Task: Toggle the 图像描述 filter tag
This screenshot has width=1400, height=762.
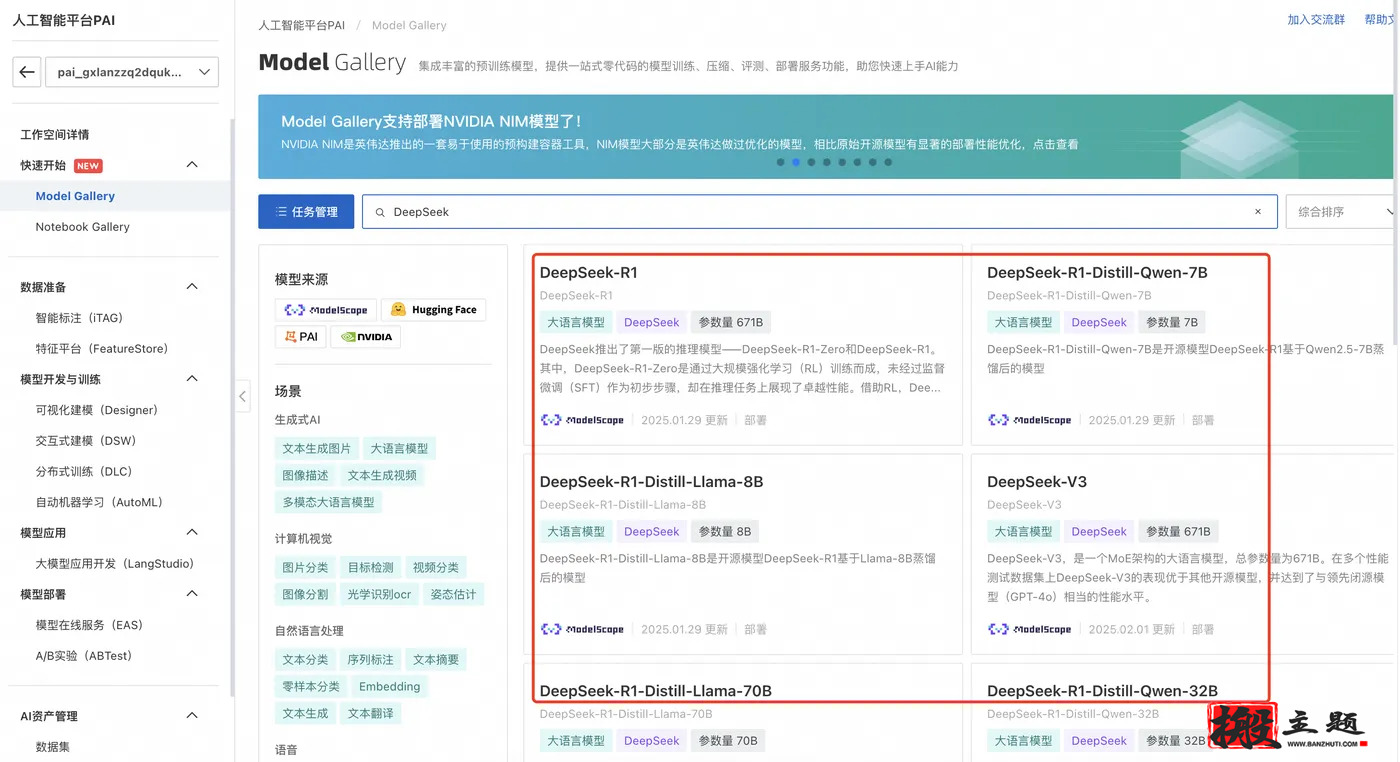Action: point(305,476)
